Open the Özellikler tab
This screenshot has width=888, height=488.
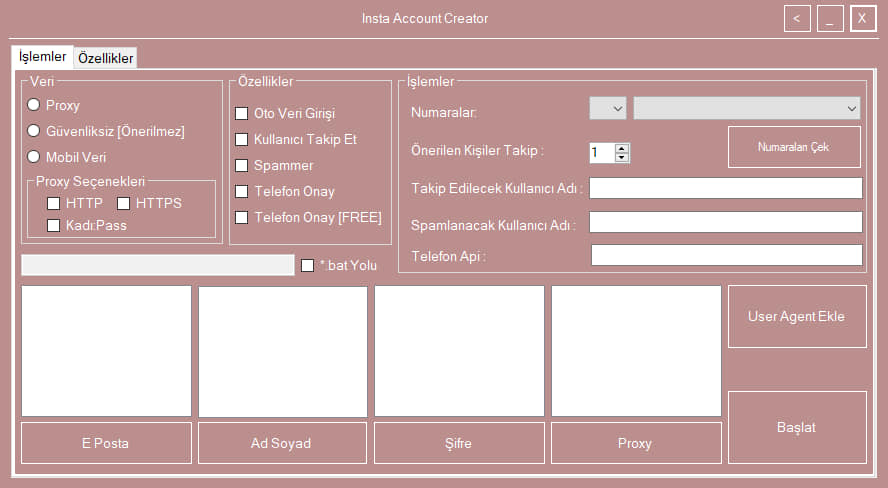[105, 58]
